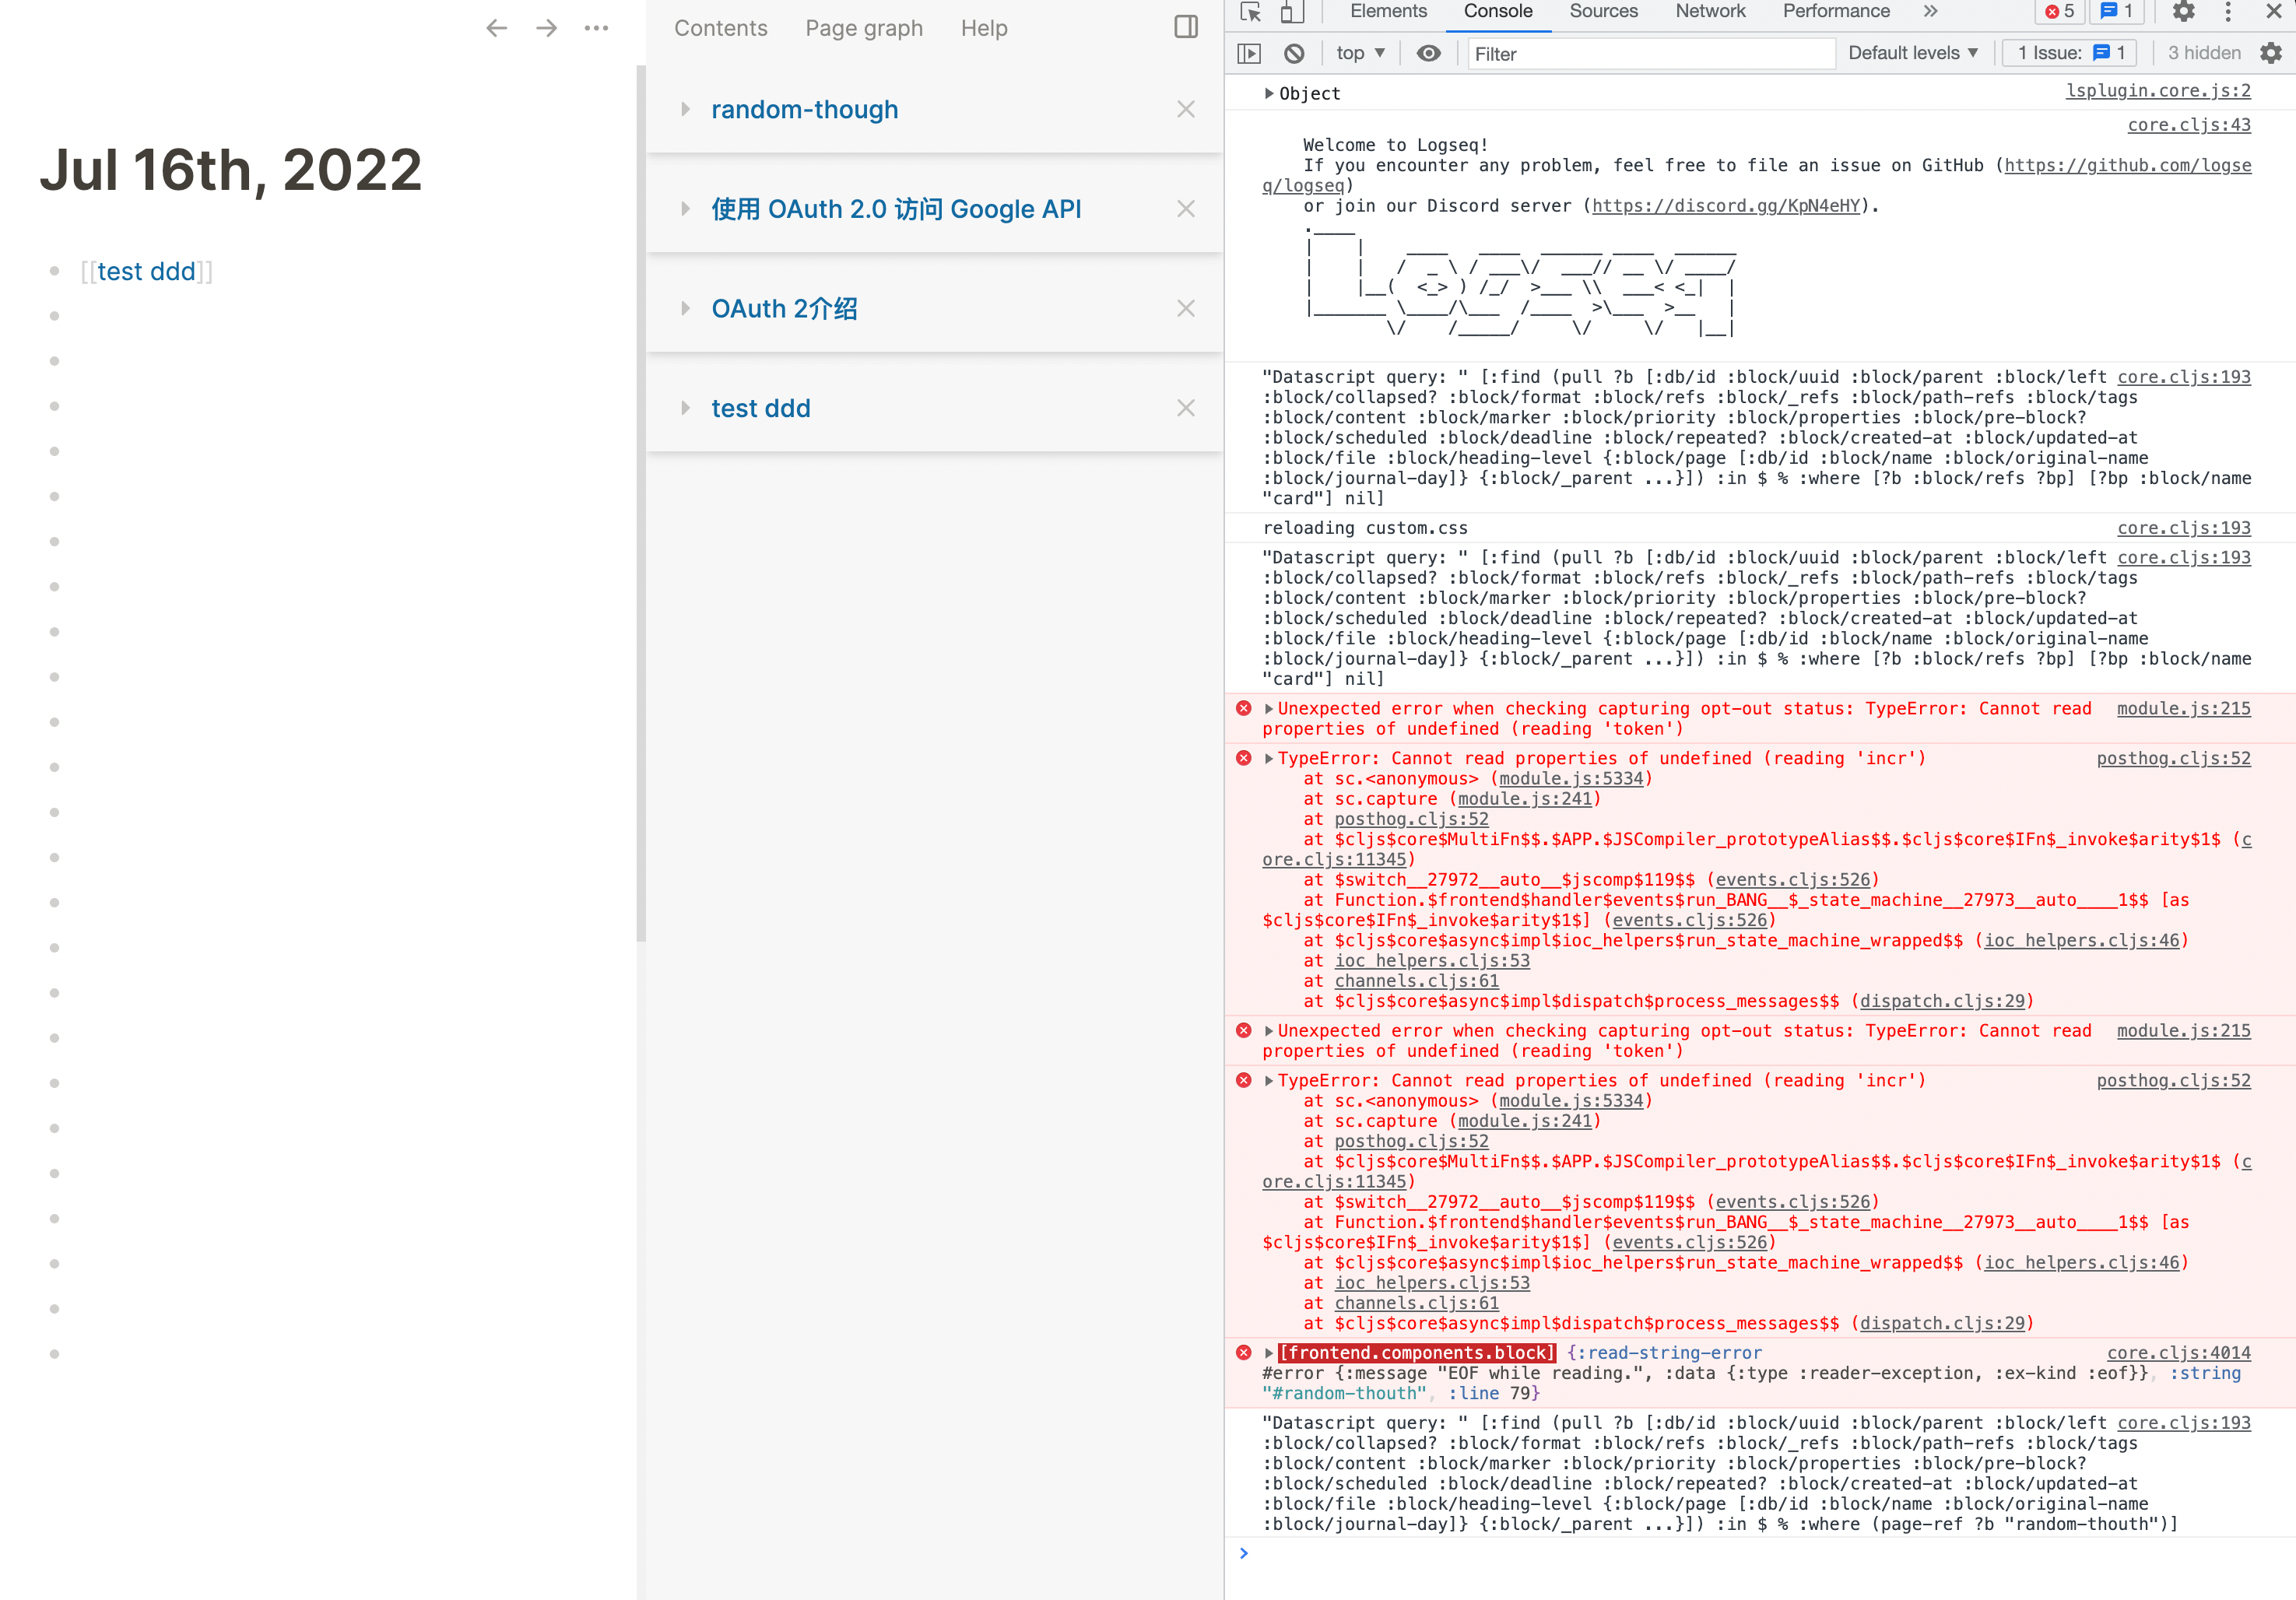
Task: Open the lsplugin.core.js:2 source link
Action: click(x=2158, y=91)
